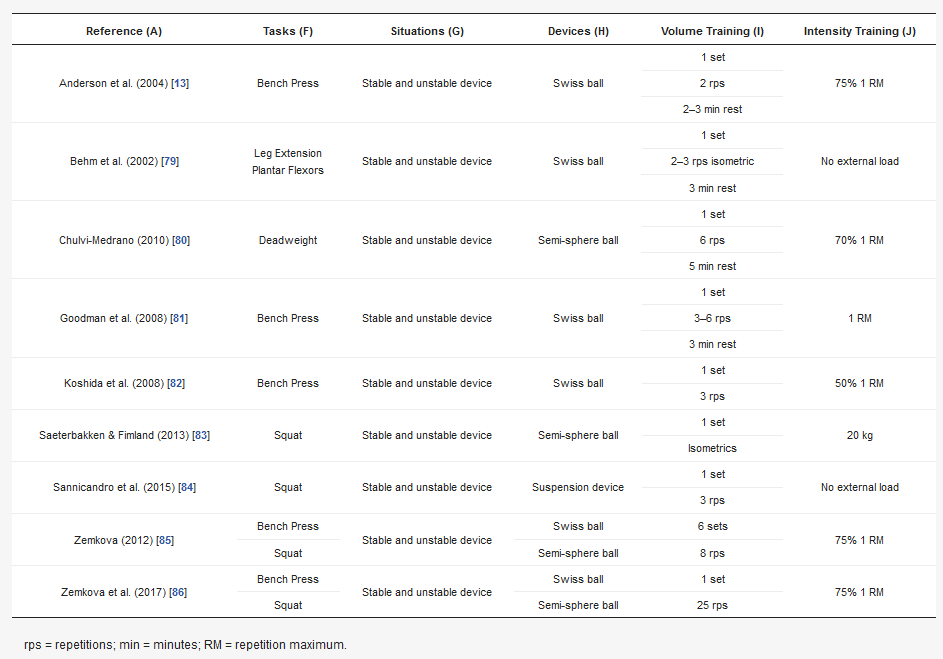943x659 pixels.
Task: Click the Situations (G) header cell
Action: tap(427, 31)
